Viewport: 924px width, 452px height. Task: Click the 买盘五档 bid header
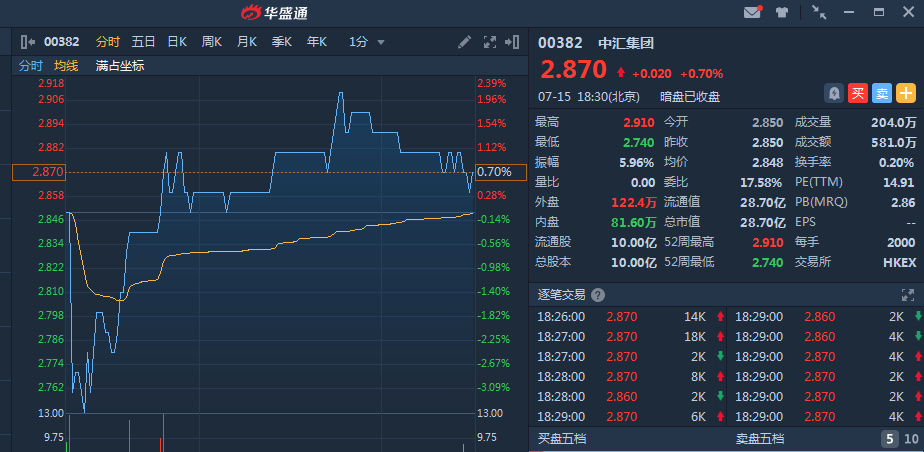click(562, 439)
